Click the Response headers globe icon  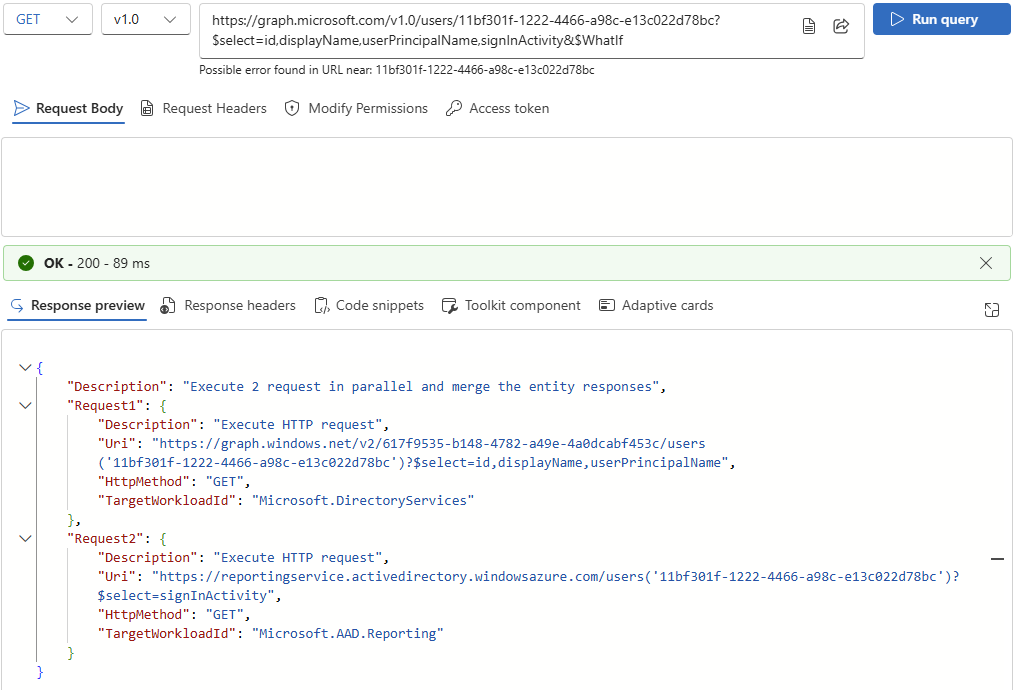pos(166,305)
